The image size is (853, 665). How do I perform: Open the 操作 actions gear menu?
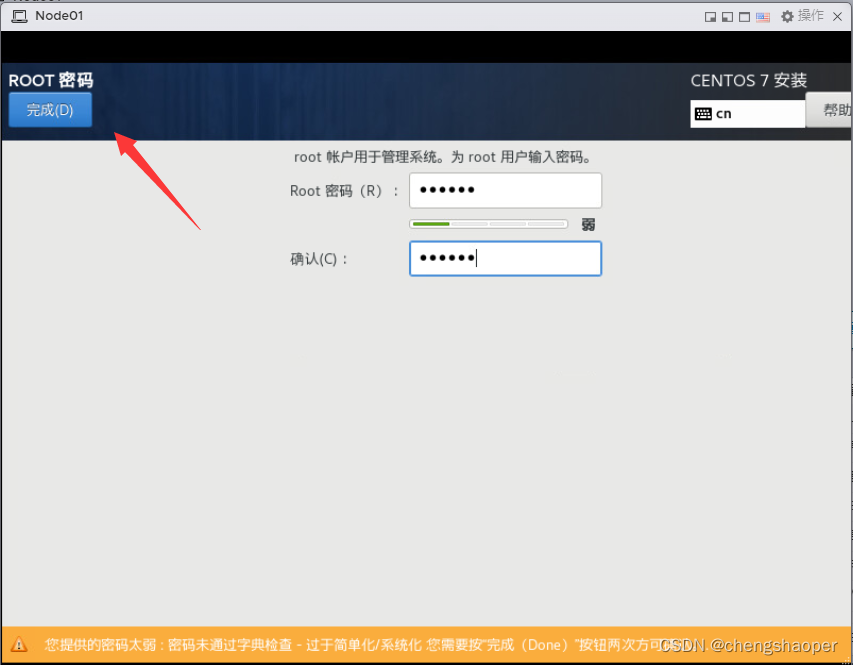[802, 16]
